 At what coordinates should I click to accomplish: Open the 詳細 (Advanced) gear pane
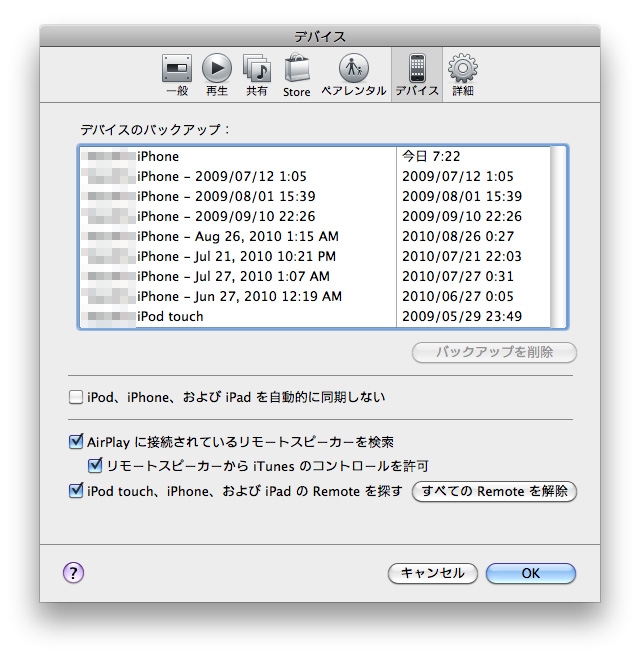(x=463, y=75)
